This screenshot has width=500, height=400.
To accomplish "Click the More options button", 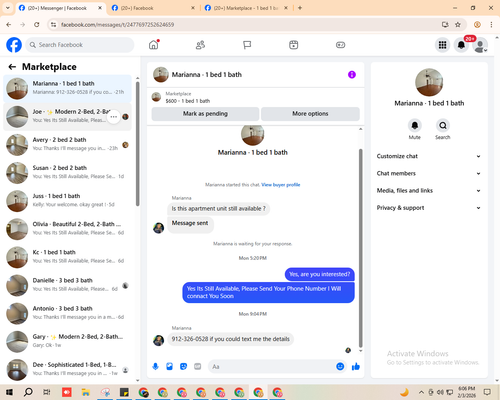I will [x=310, y=114].
